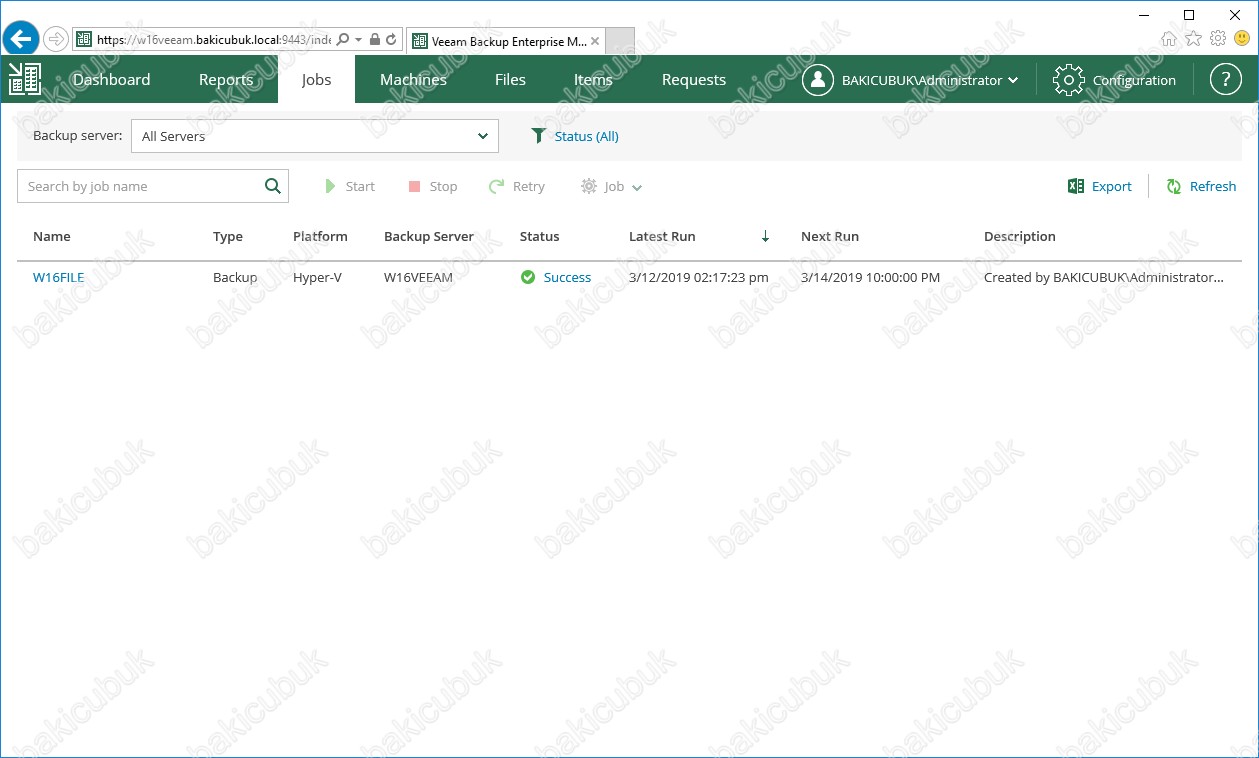Refresh the jobs list

pos(1201,186)
